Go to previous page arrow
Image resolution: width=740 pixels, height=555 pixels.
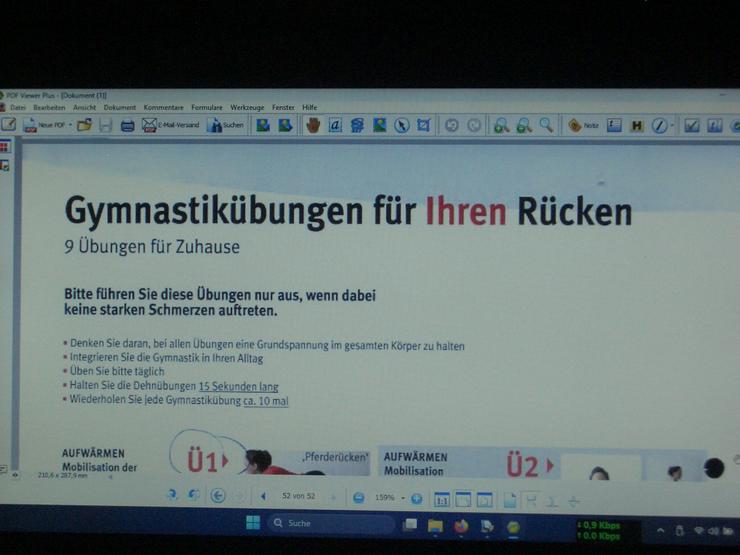tap(263, 497)
